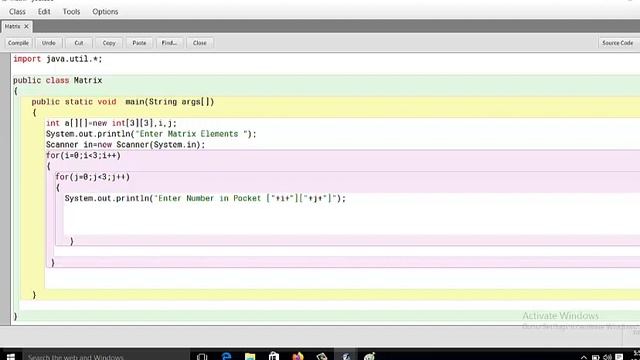Click the 'Scanner in=new Scanner(System.in);' line
The height and width of the screenshot is (360, 640).
point(125,144)
